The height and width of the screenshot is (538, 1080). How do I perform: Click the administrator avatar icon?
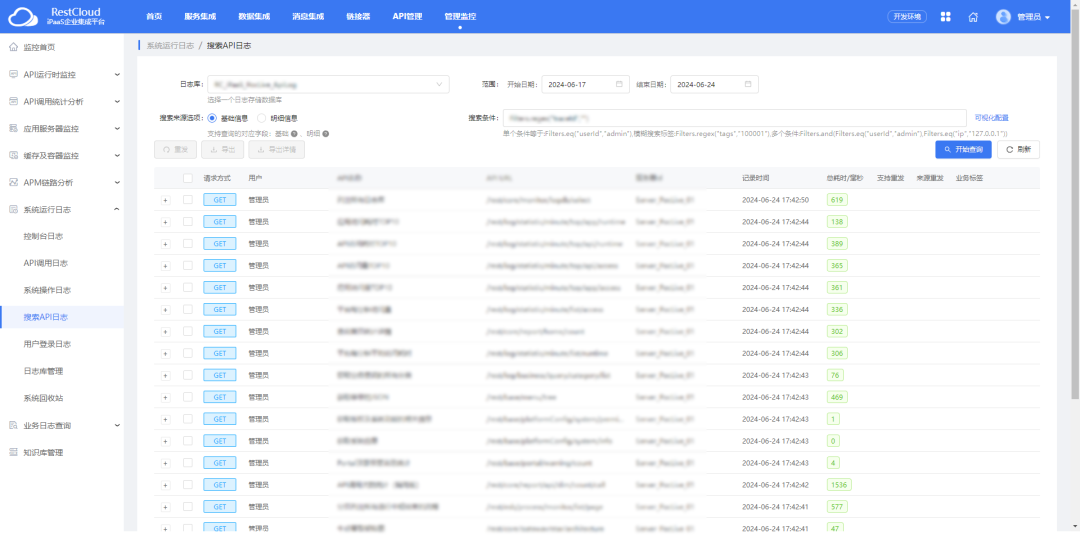[x=1003, y=17]
